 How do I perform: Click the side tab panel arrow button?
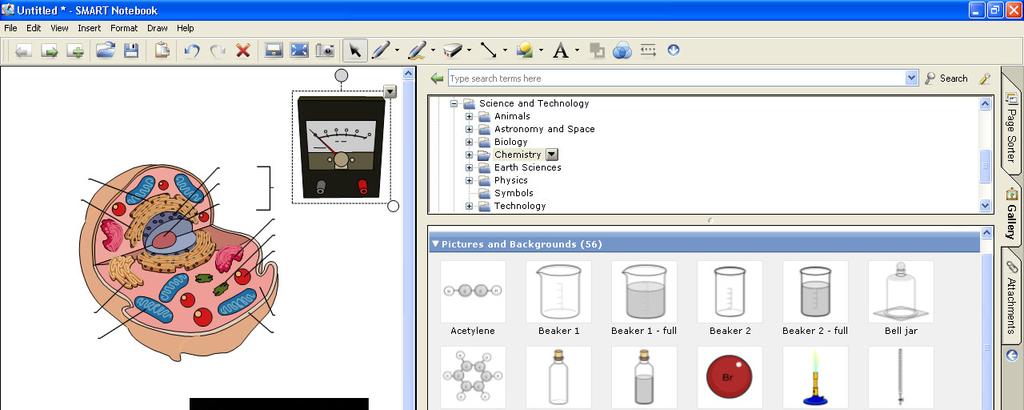[1012, 355]
